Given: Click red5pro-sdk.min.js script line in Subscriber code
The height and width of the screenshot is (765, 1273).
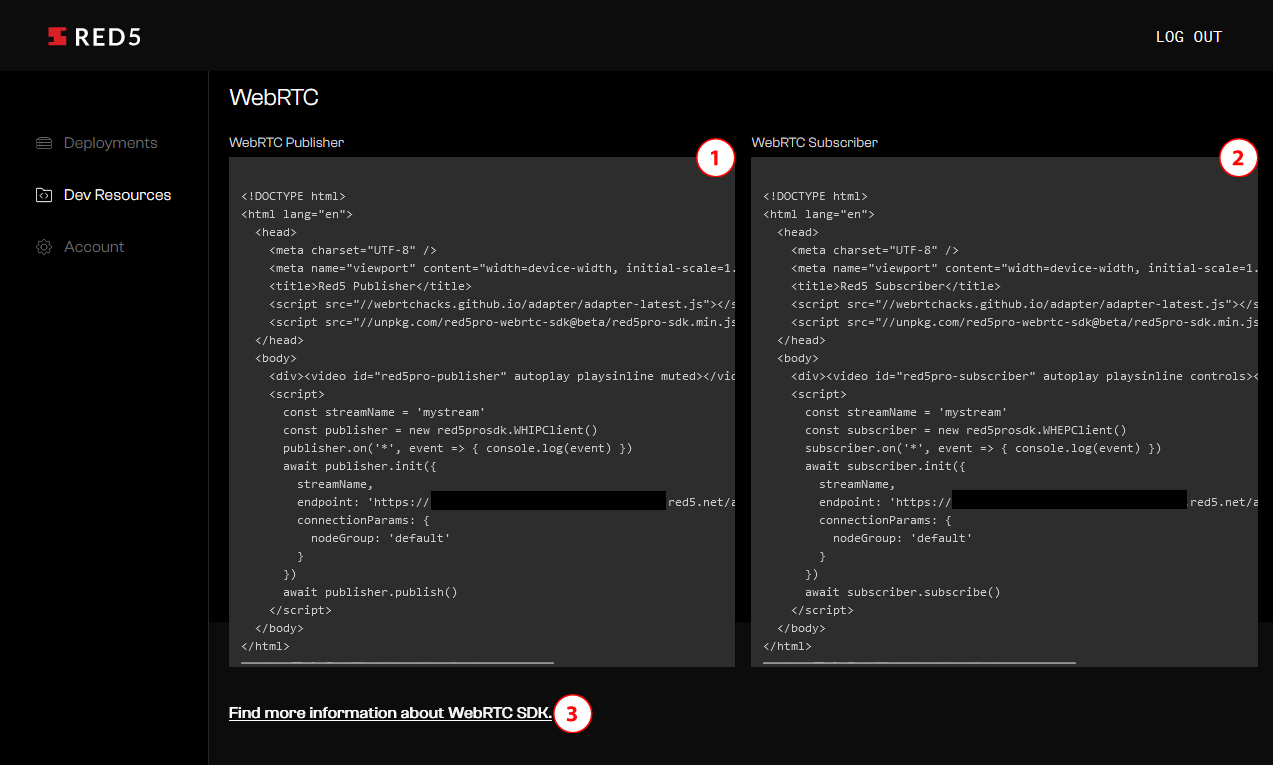Looking at the screenshot, I should pyautogui.click(x=1024, y=322).
